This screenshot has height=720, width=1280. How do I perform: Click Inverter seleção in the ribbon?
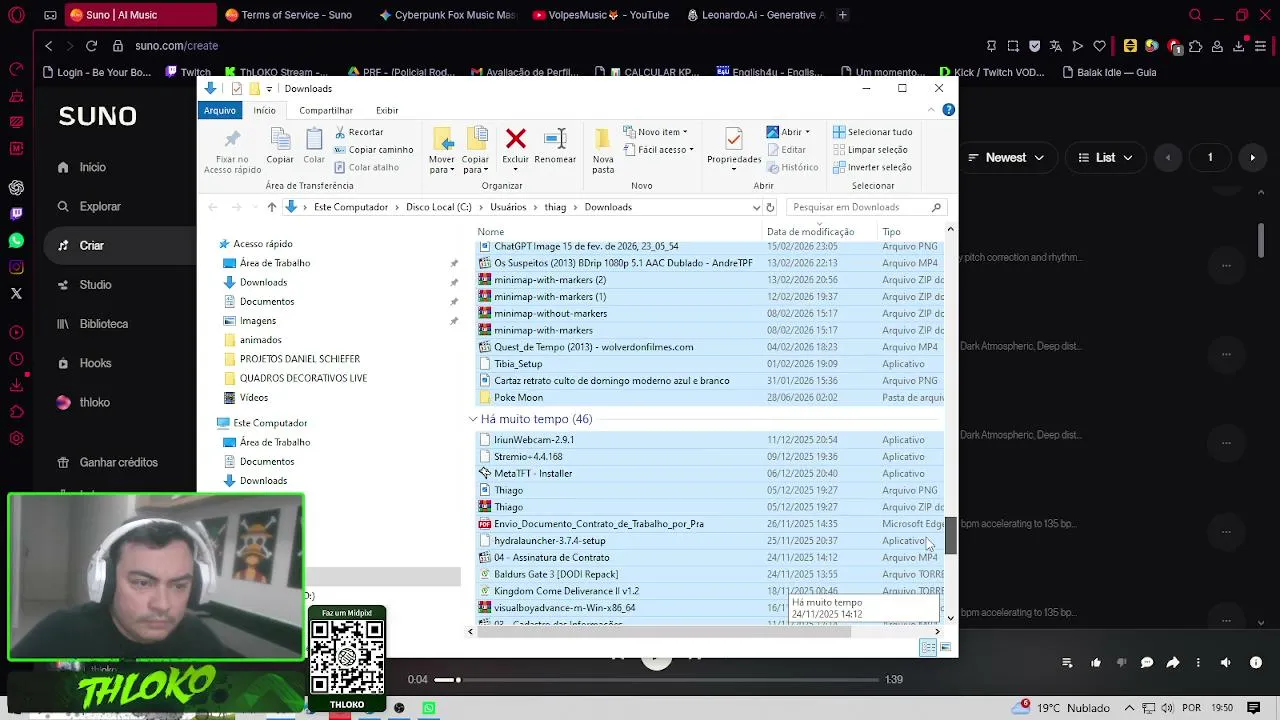click(872, 168)
